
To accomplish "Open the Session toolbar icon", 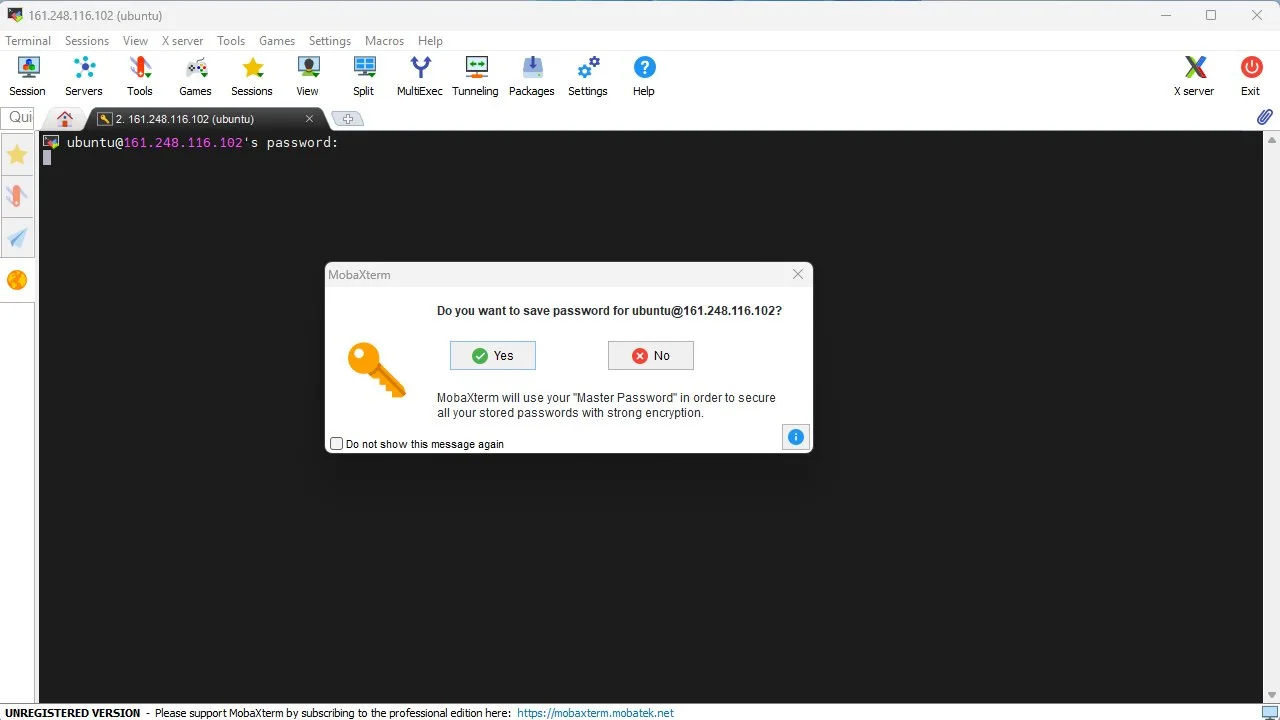I will point(28,76).
